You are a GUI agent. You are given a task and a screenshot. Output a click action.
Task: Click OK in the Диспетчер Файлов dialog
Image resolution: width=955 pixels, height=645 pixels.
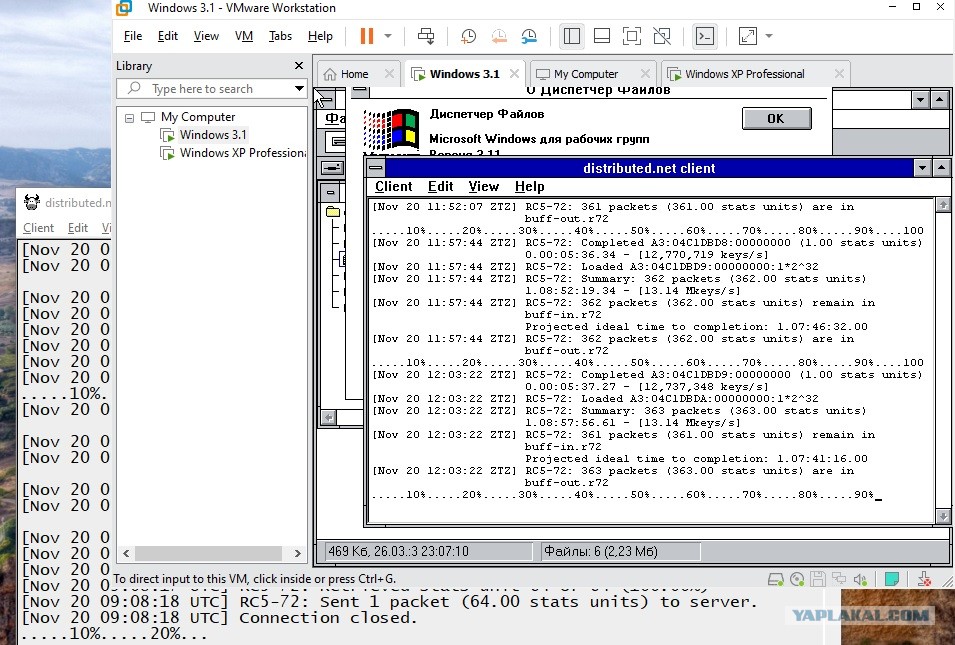point(776,118)
